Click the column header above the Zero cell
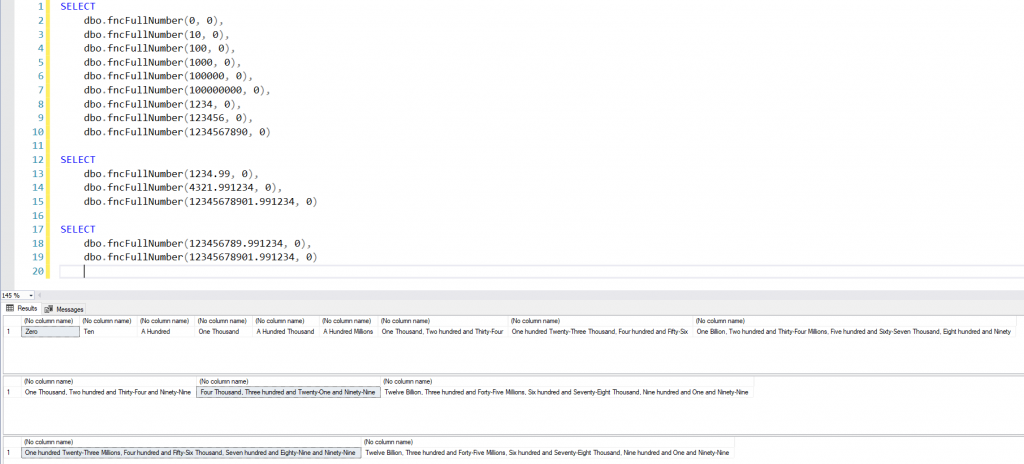Viewport: 1024px width, 464px height. pos(50,322)
